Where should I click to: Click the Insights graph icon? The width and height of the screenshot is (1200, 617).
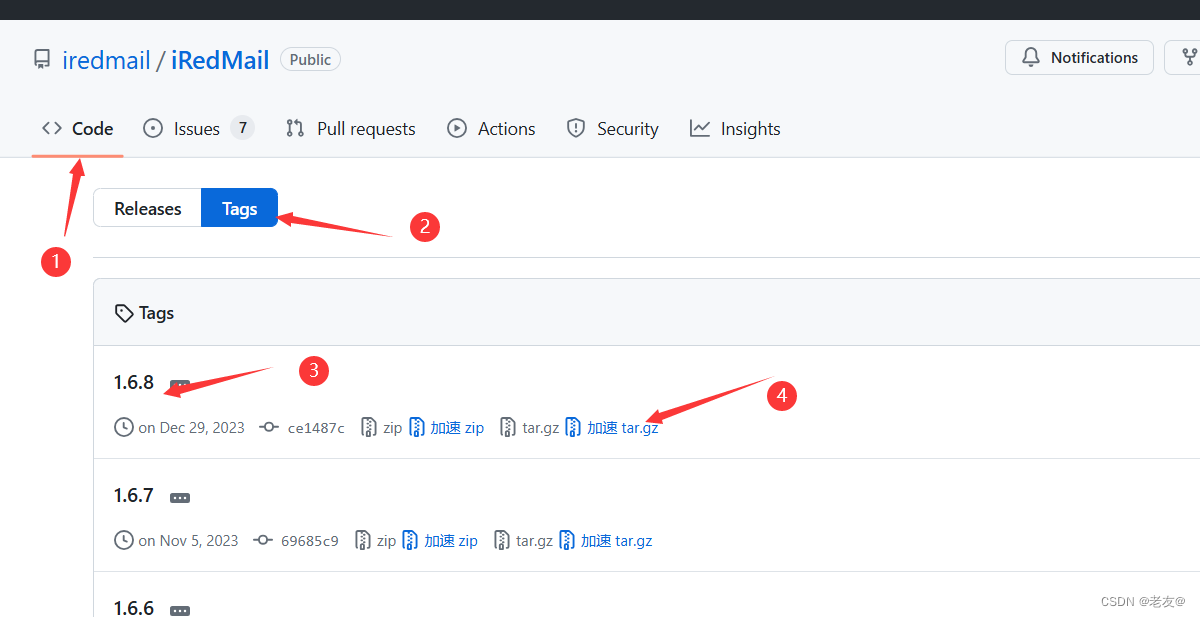(x=700, y=128)
